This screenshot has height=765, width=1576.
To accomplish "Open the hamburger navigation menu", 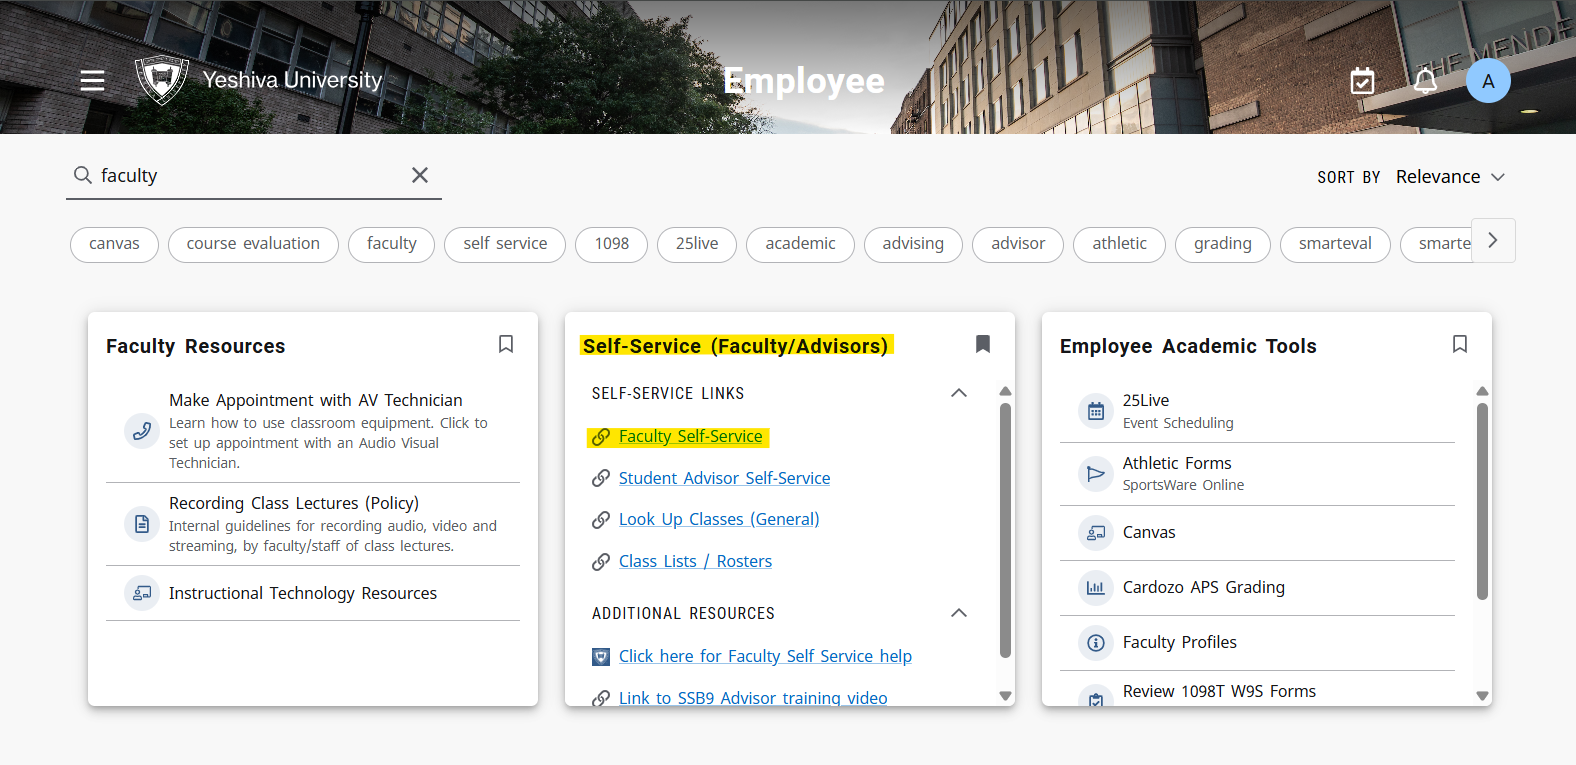I will pyautogui.click(x=92, y=81).
